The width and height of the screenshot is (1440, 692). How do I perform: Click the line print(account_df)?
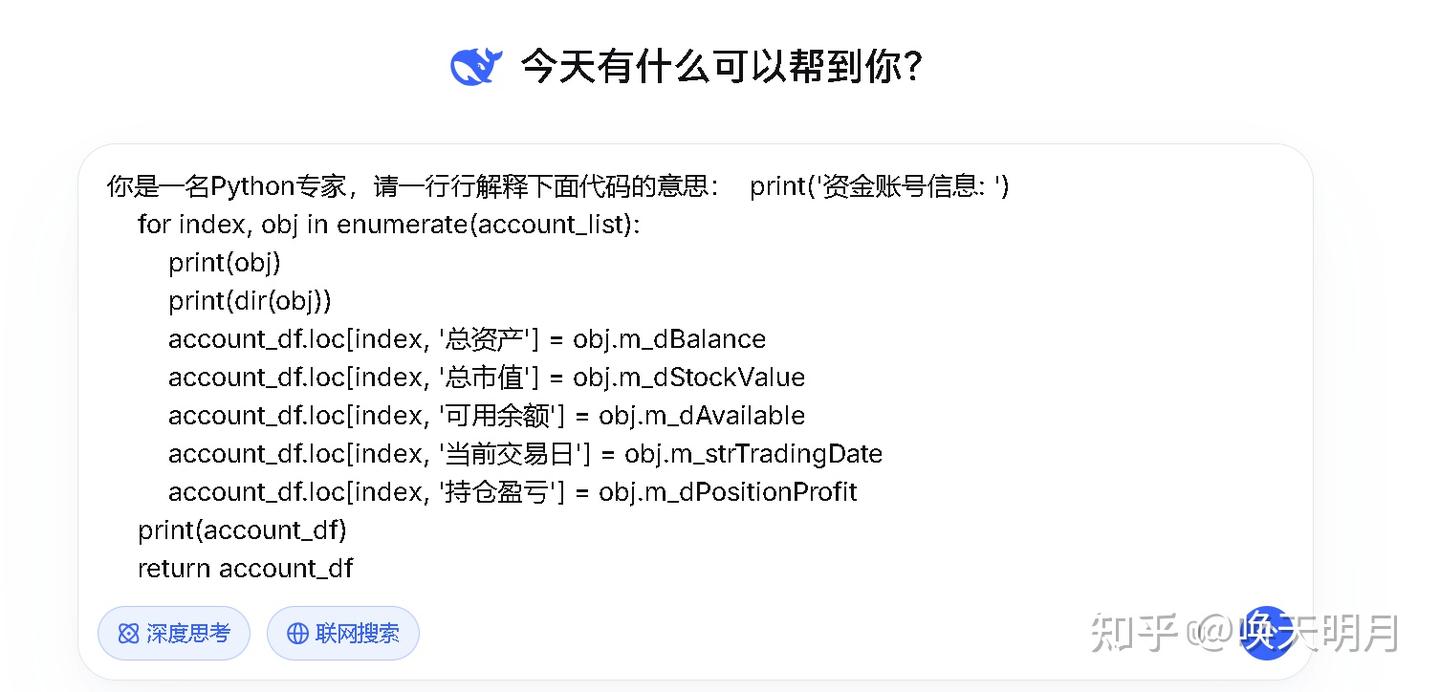click(242, 530)
